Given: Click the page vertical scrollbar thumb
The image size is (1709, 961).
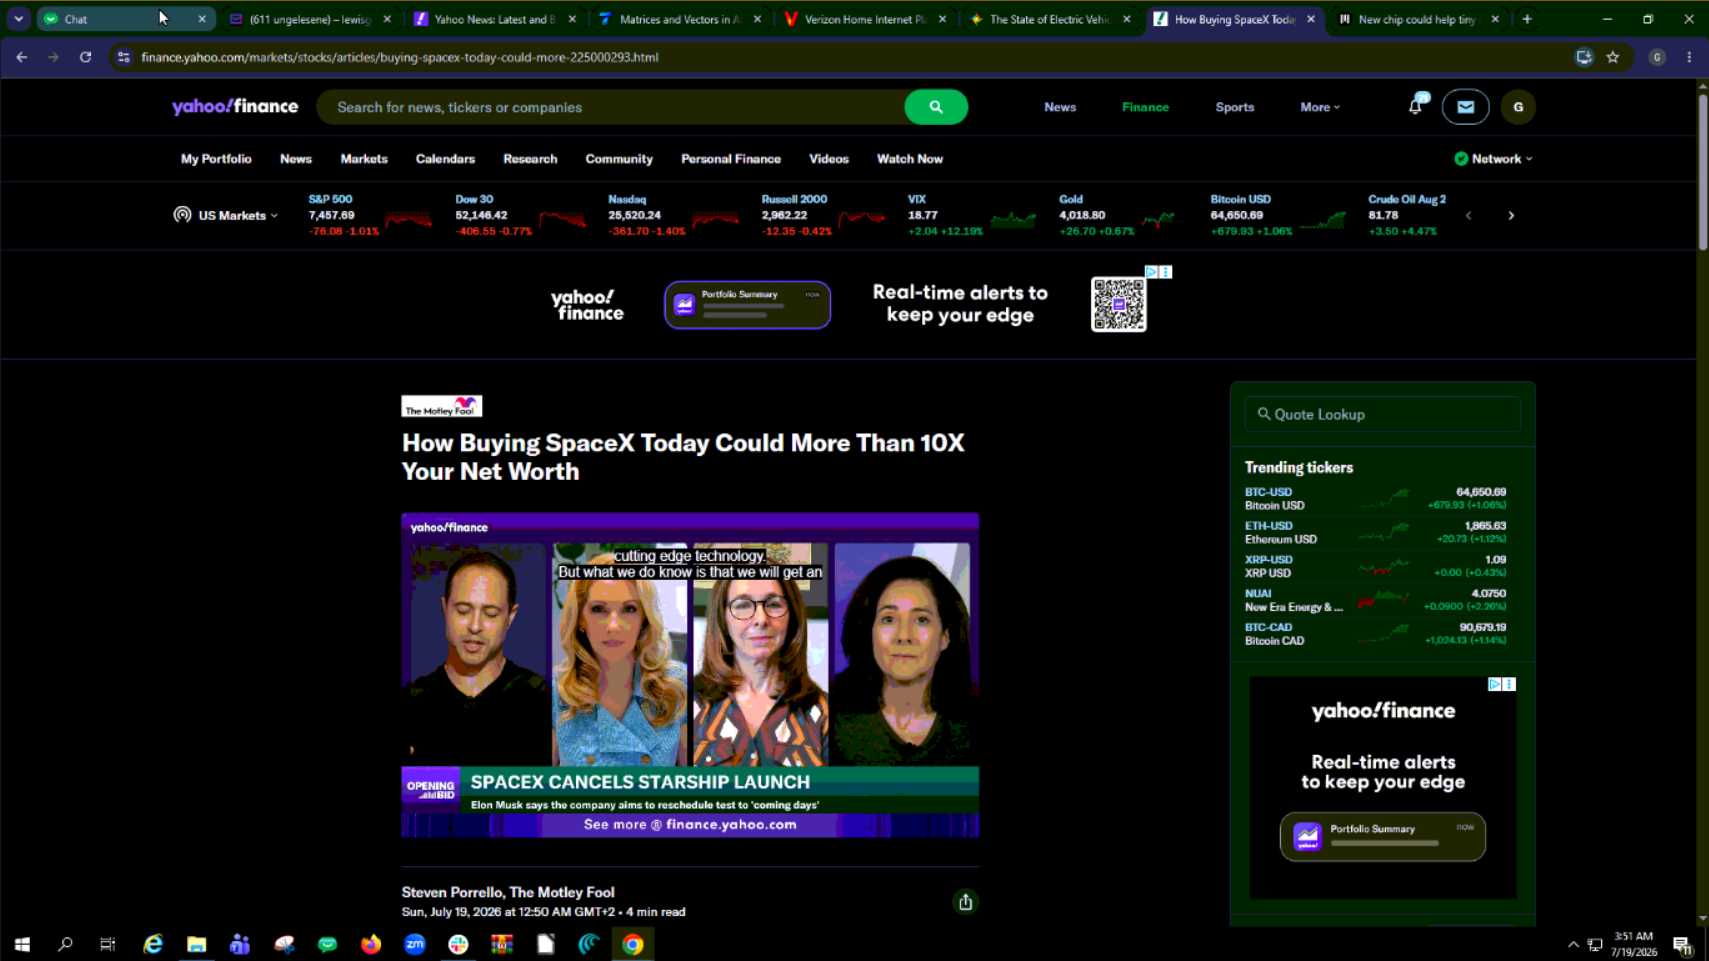Looking at the screenshot, I should tap(1702, 170).
